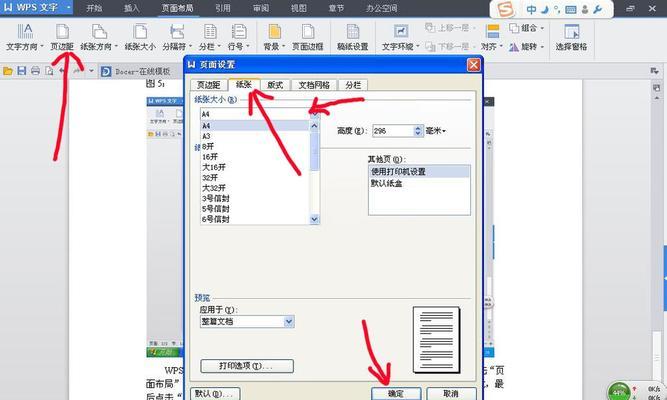Open the 页面边框 page border tool
This screenshot has width=667, height=400.
click(x=308, y=37)
